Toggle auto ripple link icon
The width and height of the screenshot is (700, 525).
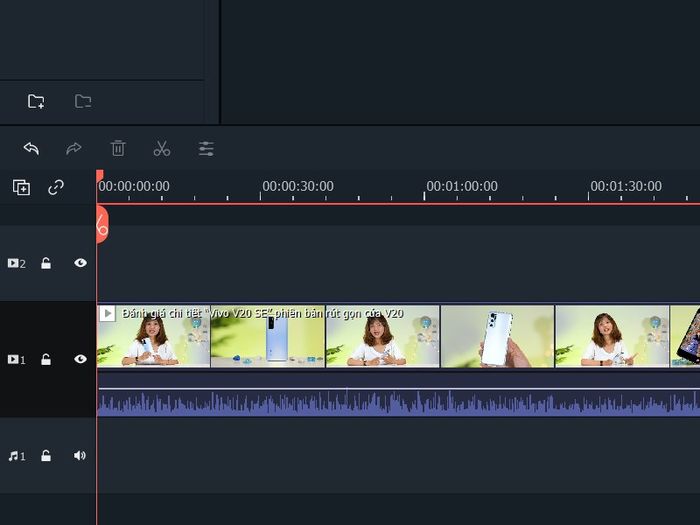coord(56,187)
